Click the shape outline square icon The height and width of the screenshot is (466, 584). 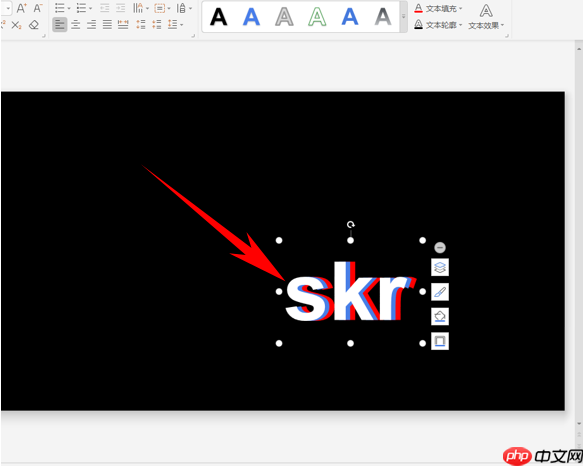click(440, 341)
